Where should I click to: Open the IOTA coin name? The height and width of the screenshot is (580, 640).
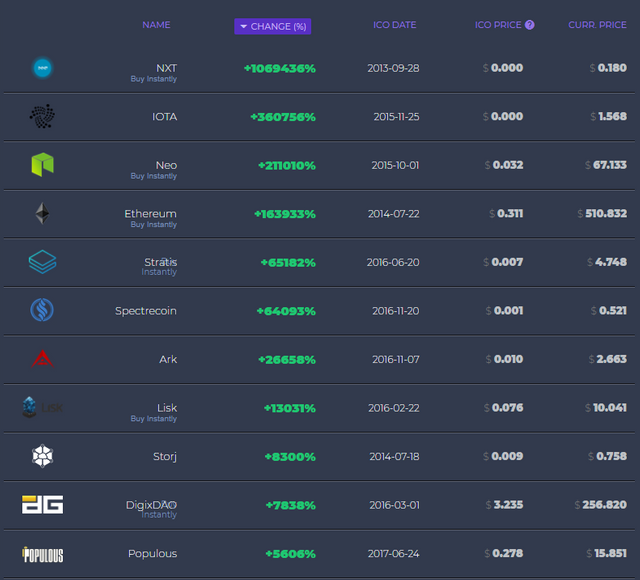(164, 117)
